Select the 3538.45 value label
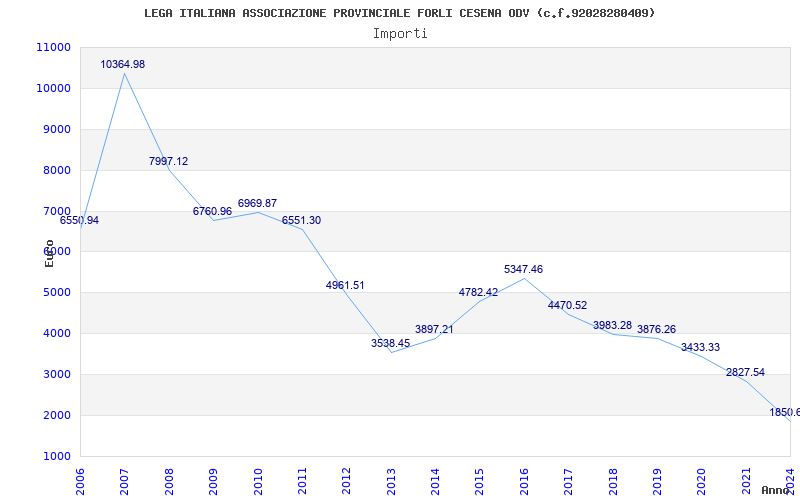 pos(390,343)
